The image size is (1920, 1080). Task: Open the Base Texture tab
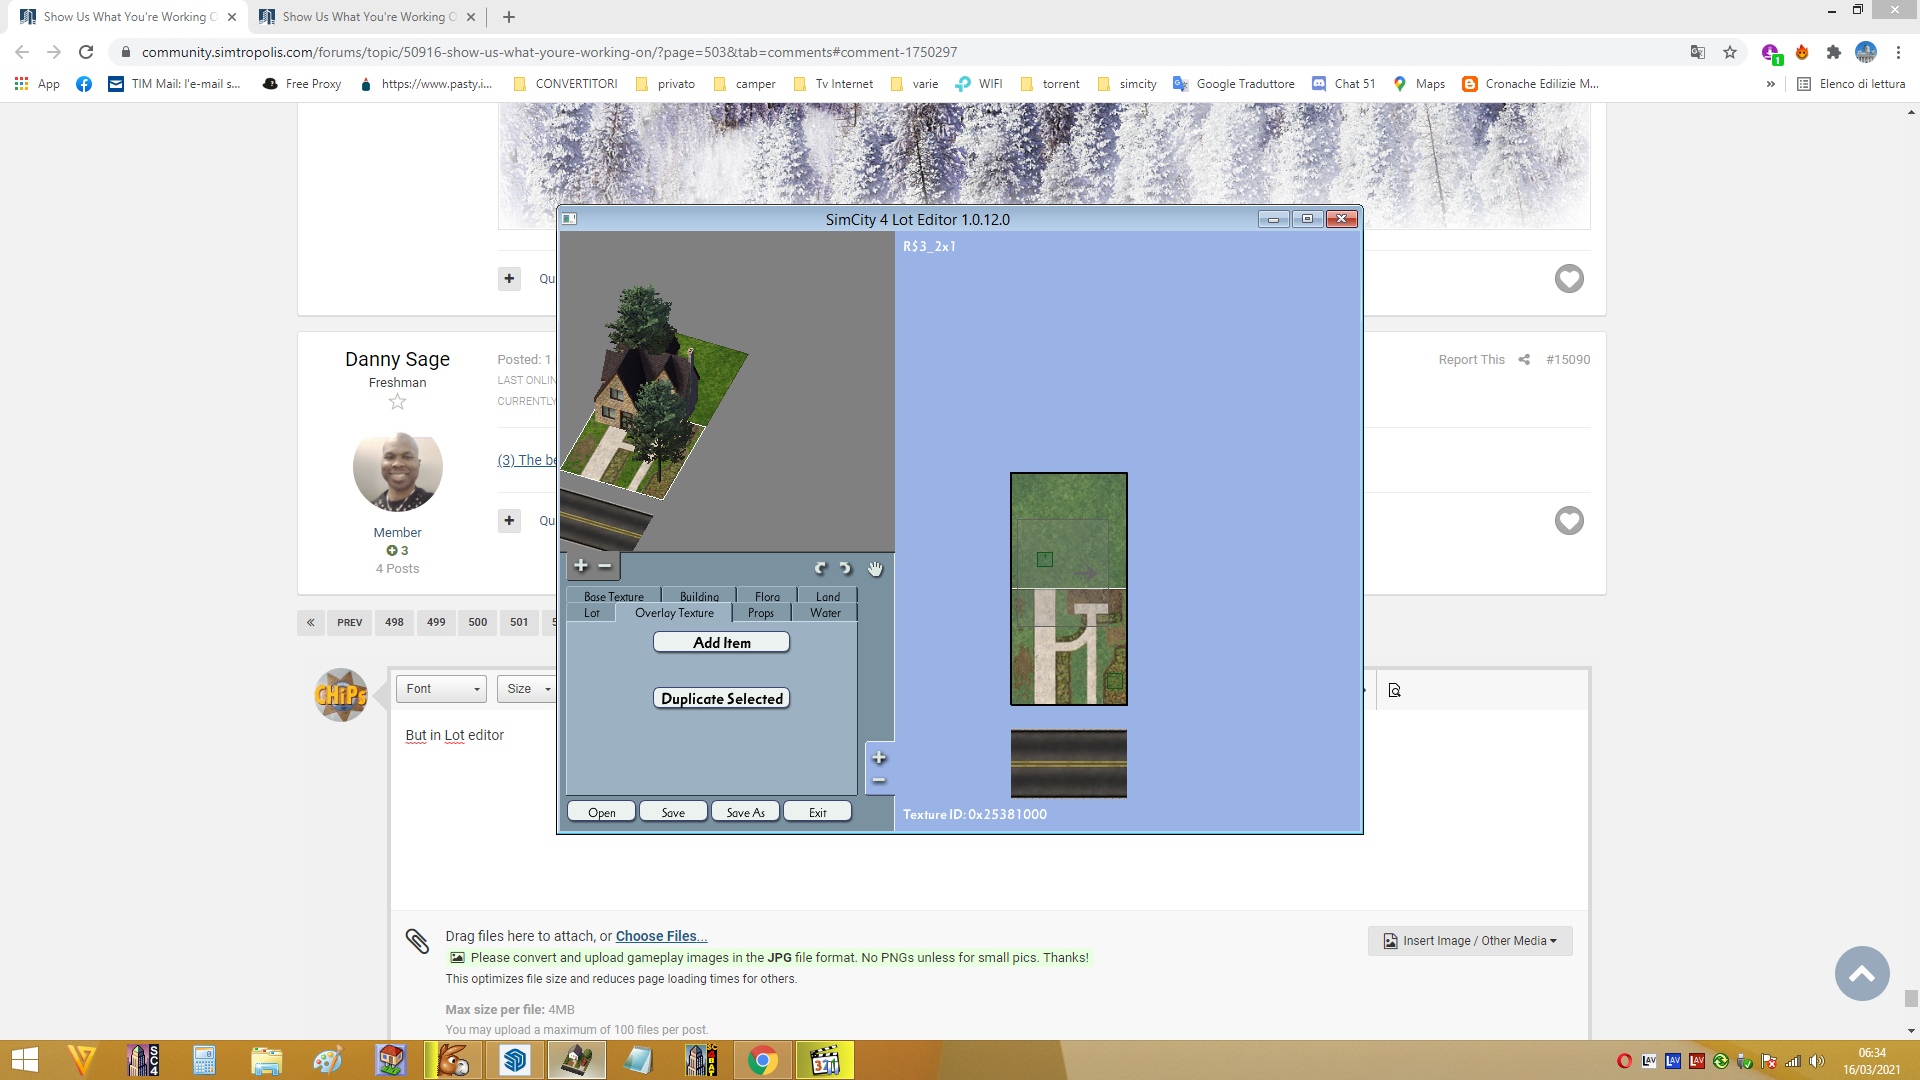[614, 596]
